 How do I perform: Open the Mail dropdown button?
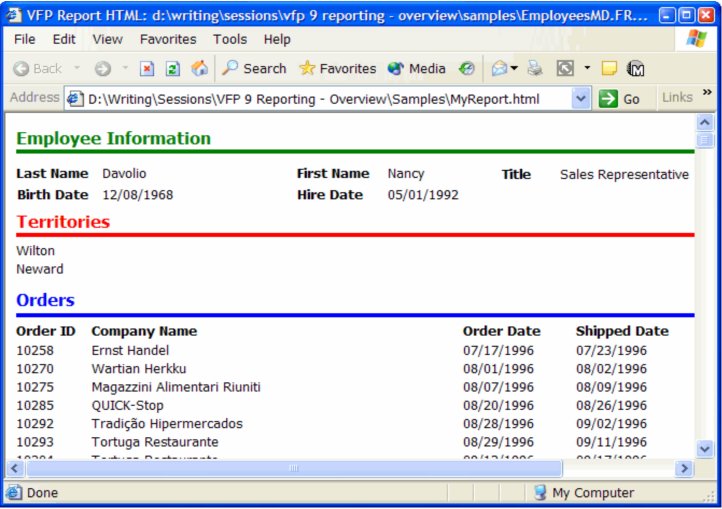coord(504,69)
